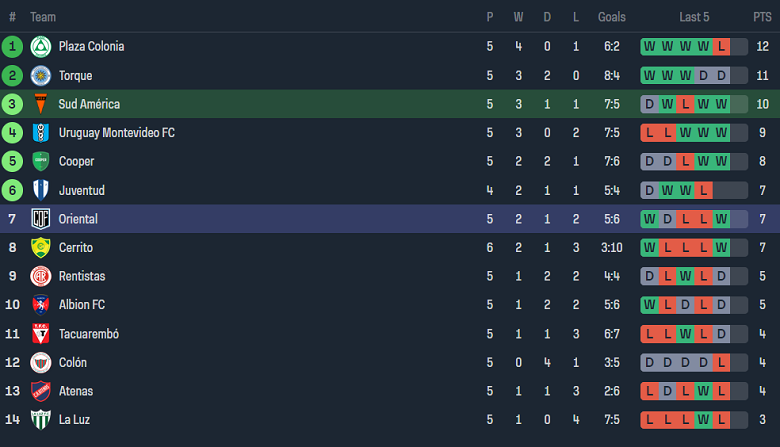The image size is (780, 447).
Task: Click Plaza Colonia's most recent loss badge
Action: coord(721,46)
